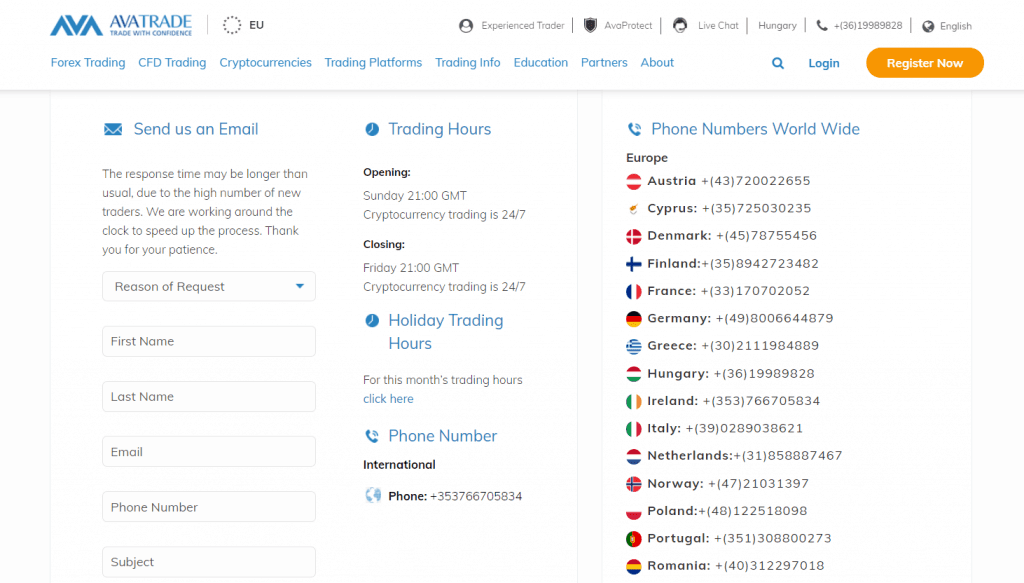Focus the First Name input field

209,342
